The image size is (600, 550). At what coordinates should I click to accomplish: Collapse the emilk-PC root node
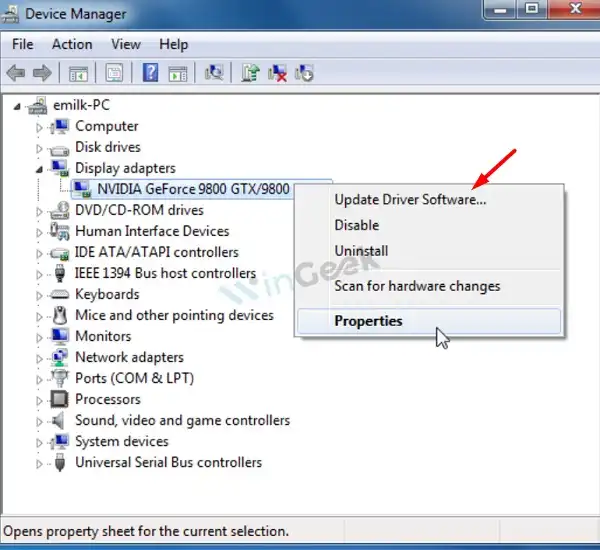[x=17, y=107]
